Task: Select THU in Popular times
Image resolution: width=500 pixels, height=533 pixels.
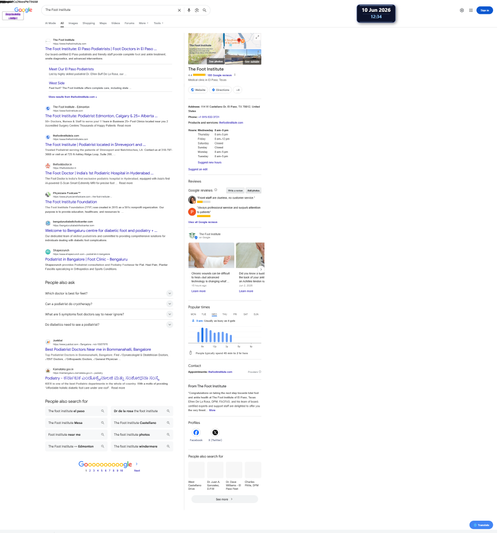Action: pyautogui.click(x=224, y=314)
